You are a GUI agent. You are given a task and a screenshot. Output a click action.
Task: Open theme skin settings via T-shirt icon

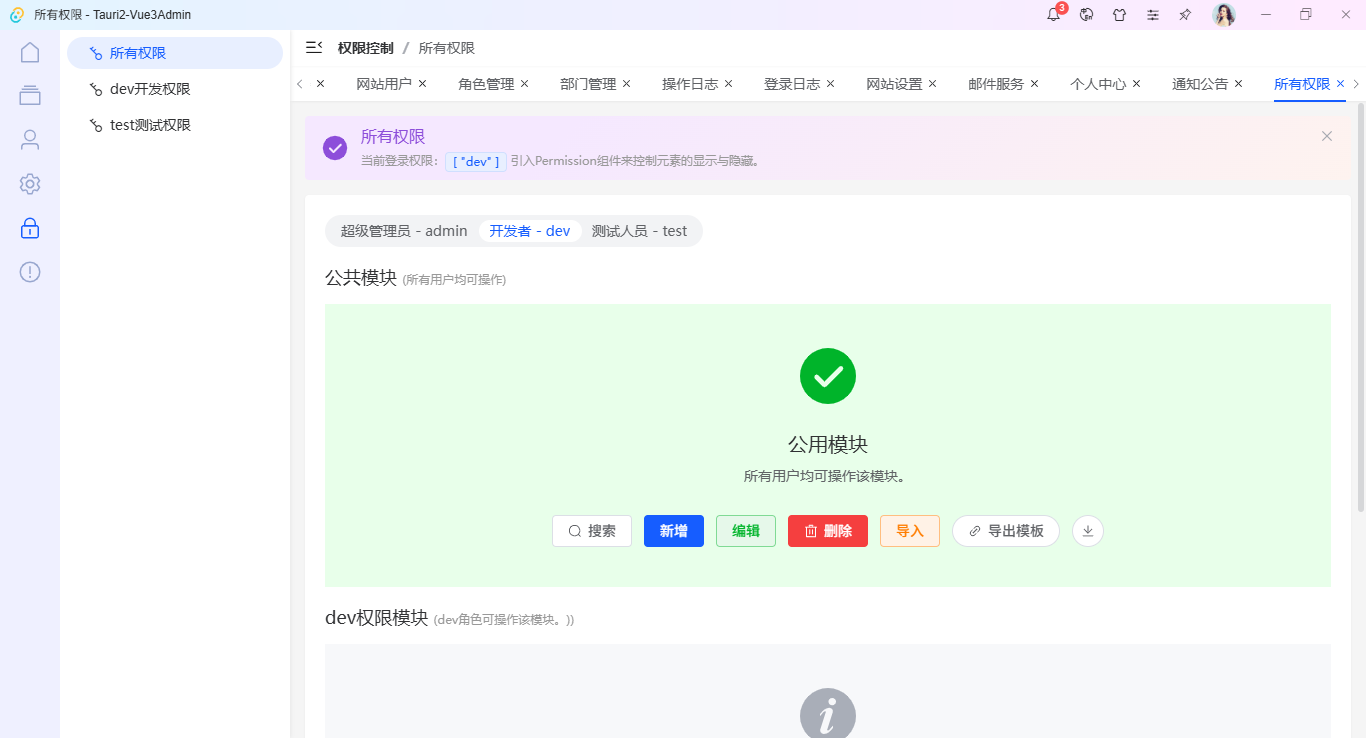[x=1120, y=14]
